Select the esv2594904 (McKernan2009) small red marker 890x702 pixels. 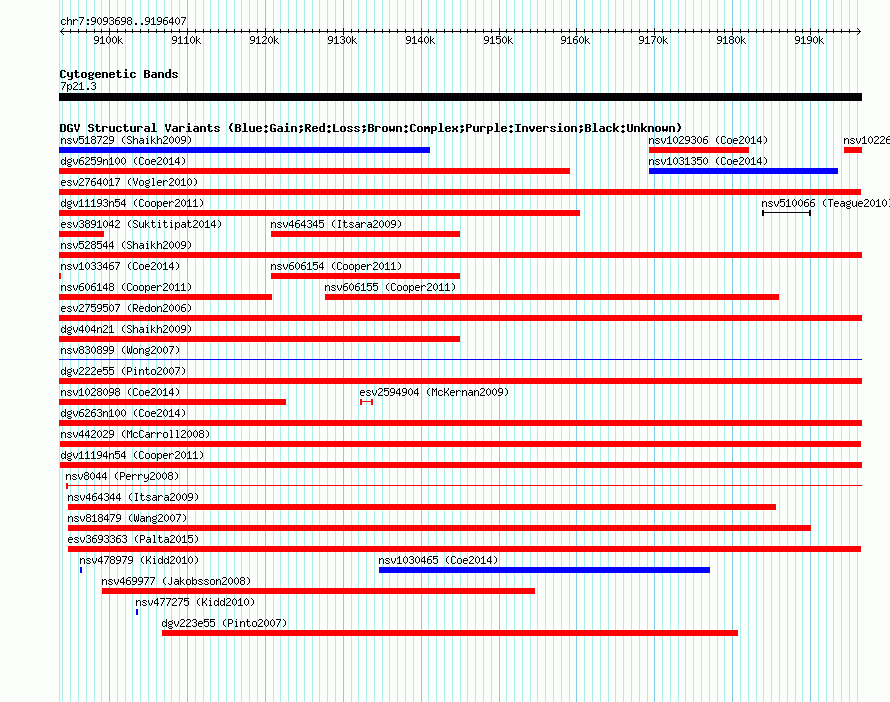366,402
